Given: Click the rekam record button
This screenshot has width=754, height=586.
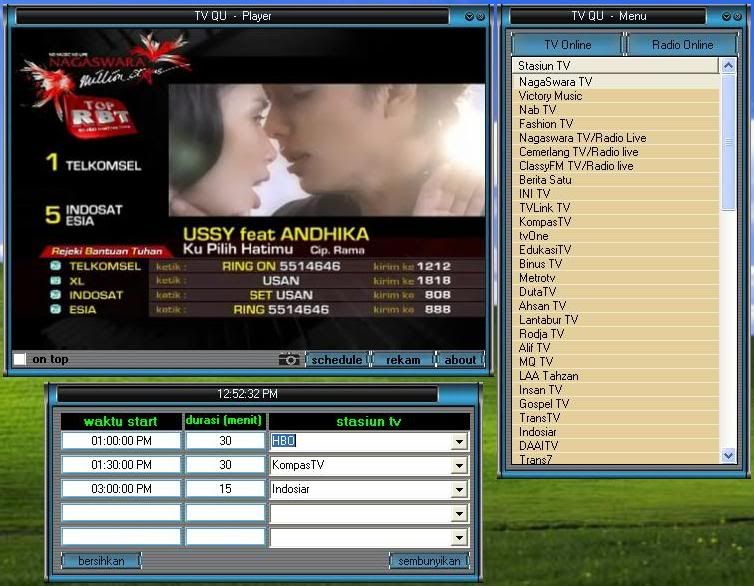Looking at the screenshot, I should 403,360.
